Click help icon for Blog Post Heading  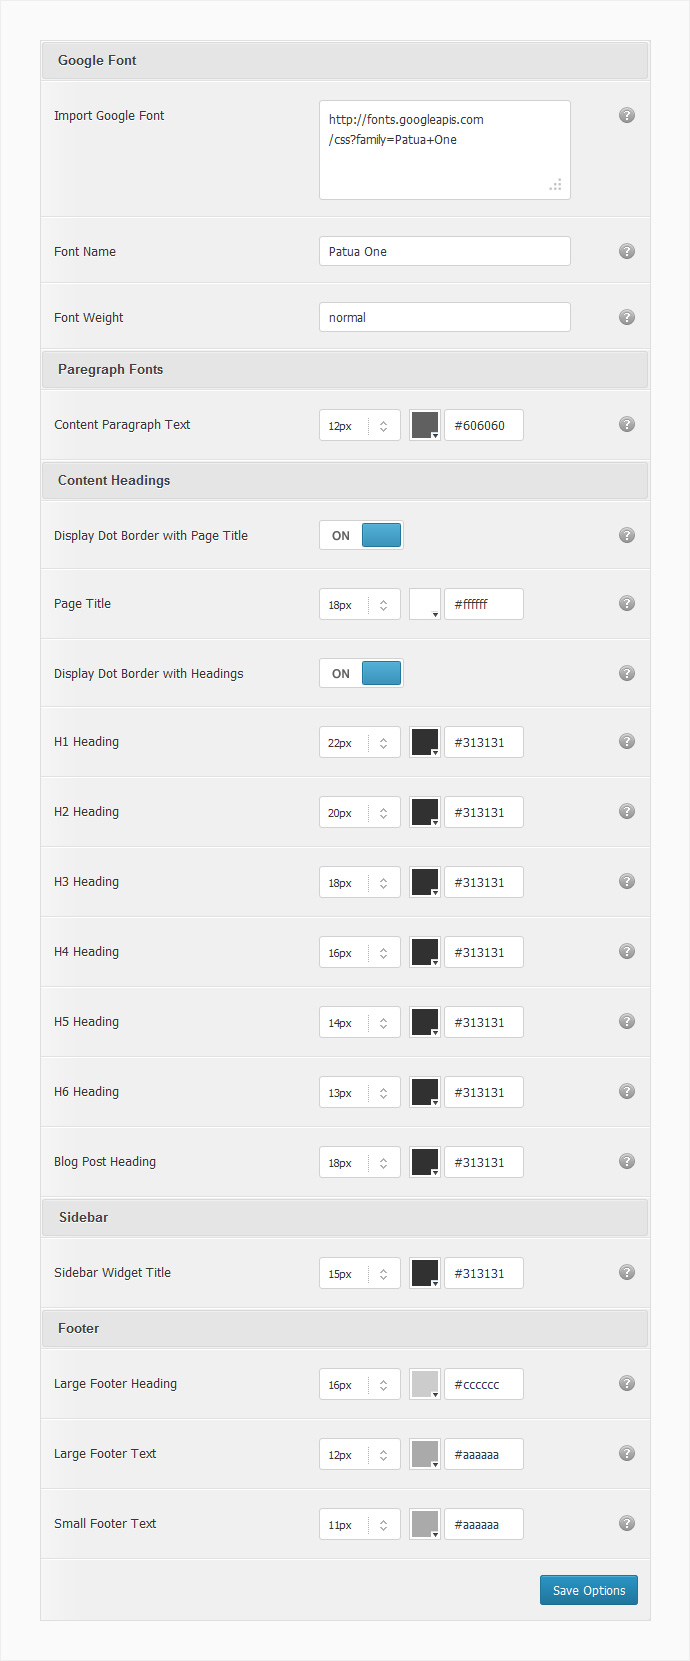pos(627,1161)
